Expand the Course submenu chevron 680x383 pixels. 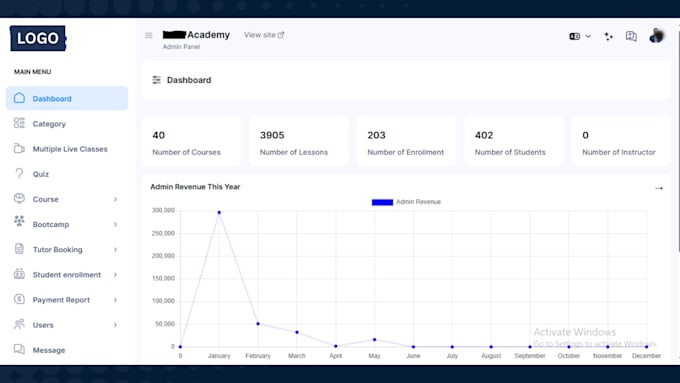115,199
